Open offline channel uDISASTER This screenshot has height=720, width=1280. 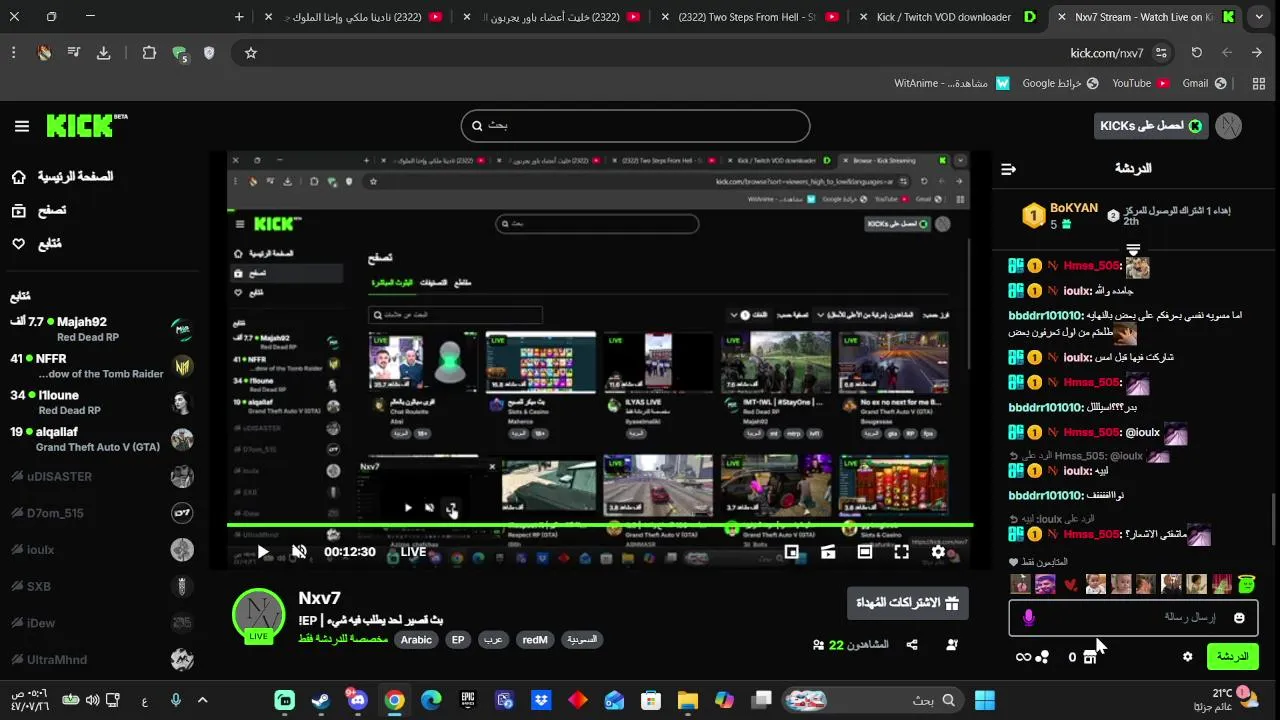pos(100,476)
